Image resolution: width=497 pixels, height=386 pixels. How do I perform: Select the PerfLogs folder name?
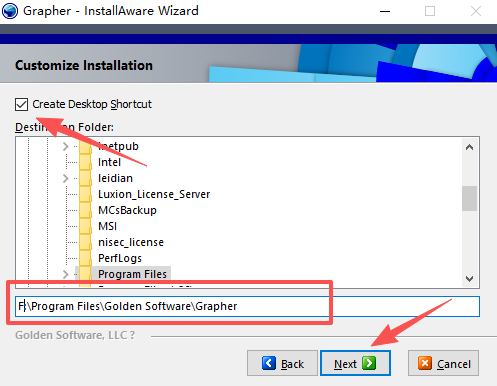(x=120, y=258)
